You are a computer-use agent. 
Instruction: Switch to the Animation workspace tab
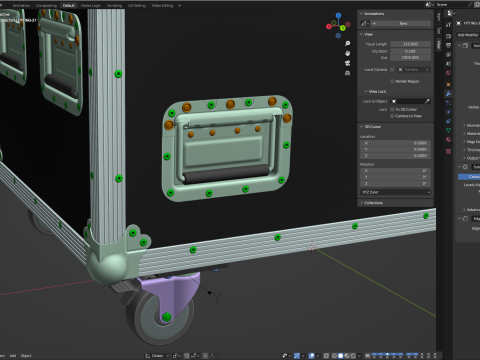coord(21,5)
